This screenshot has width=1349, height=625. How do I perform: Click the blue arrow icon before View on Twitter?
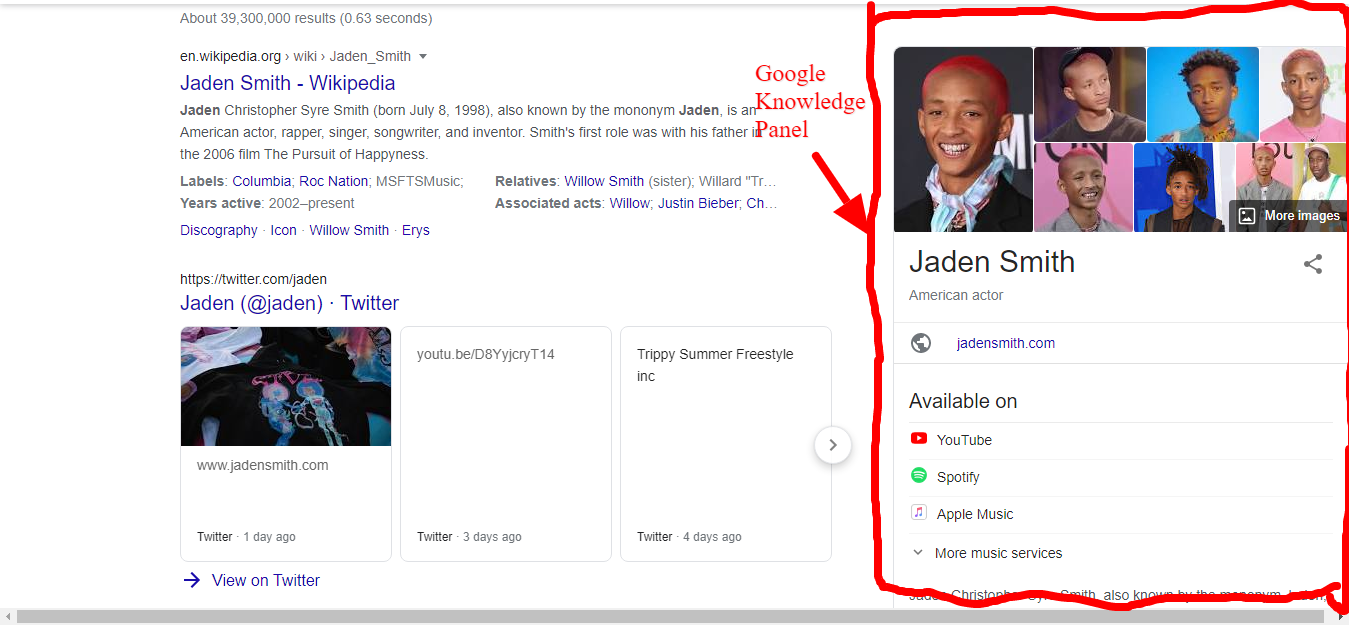click(x=192, y=580)
